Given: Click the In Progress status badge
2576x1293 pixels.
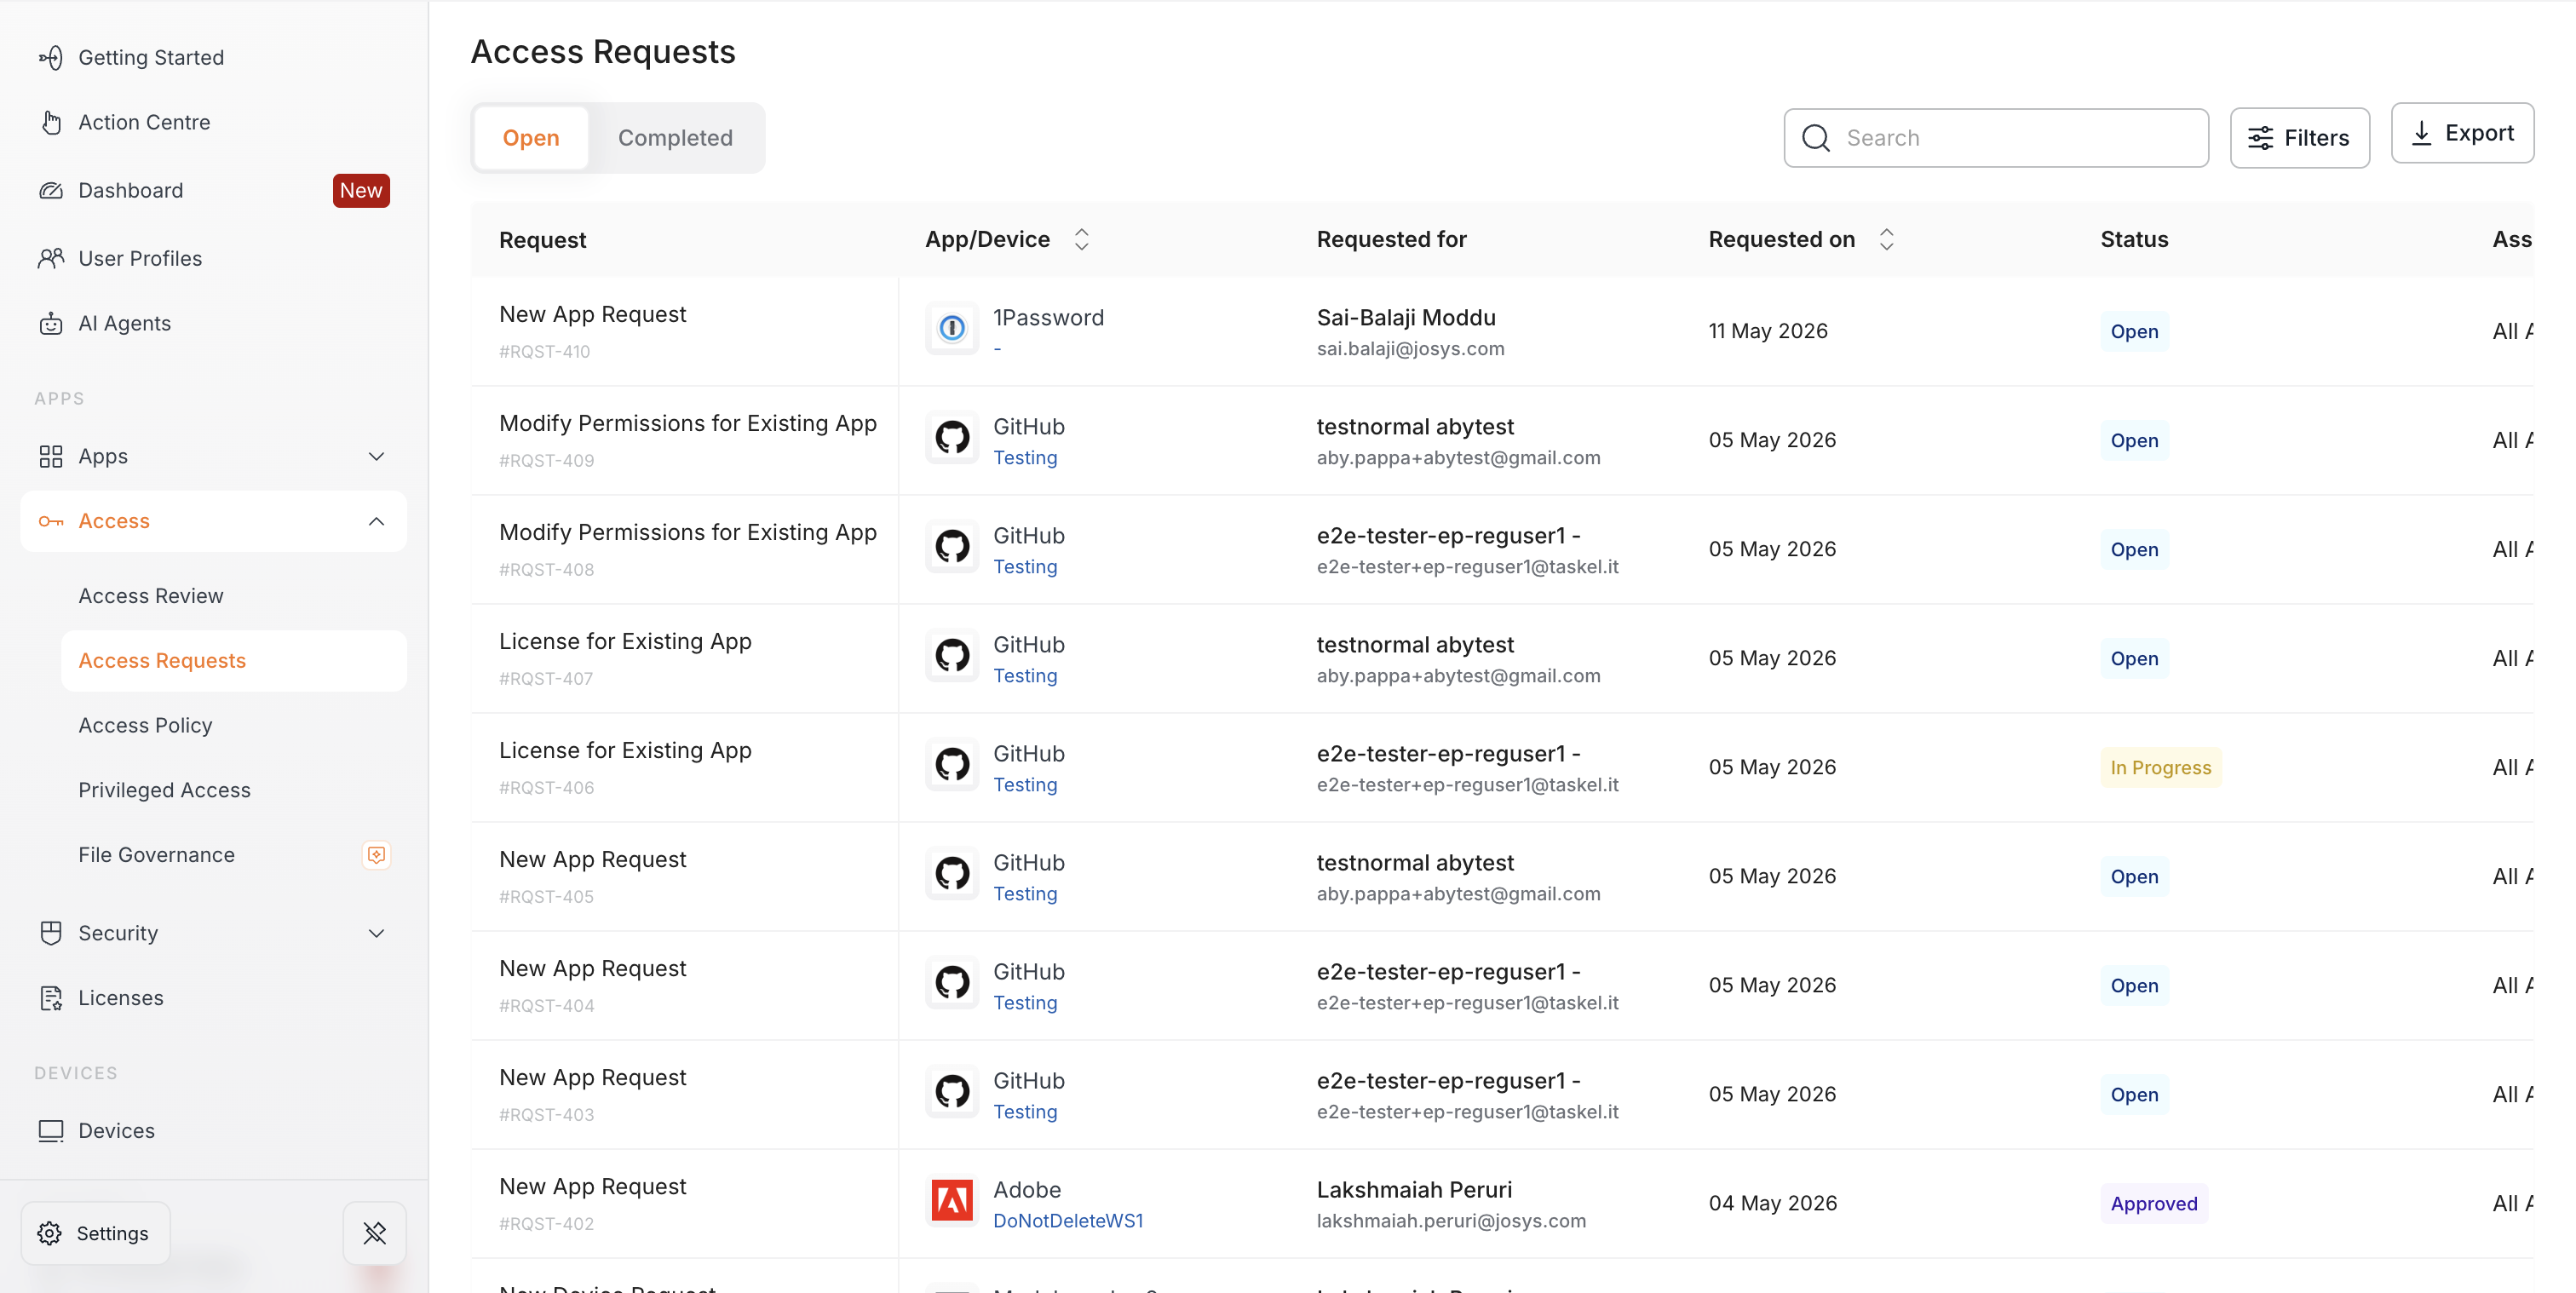Looking at the screenshot, I should pos(2160,768).
